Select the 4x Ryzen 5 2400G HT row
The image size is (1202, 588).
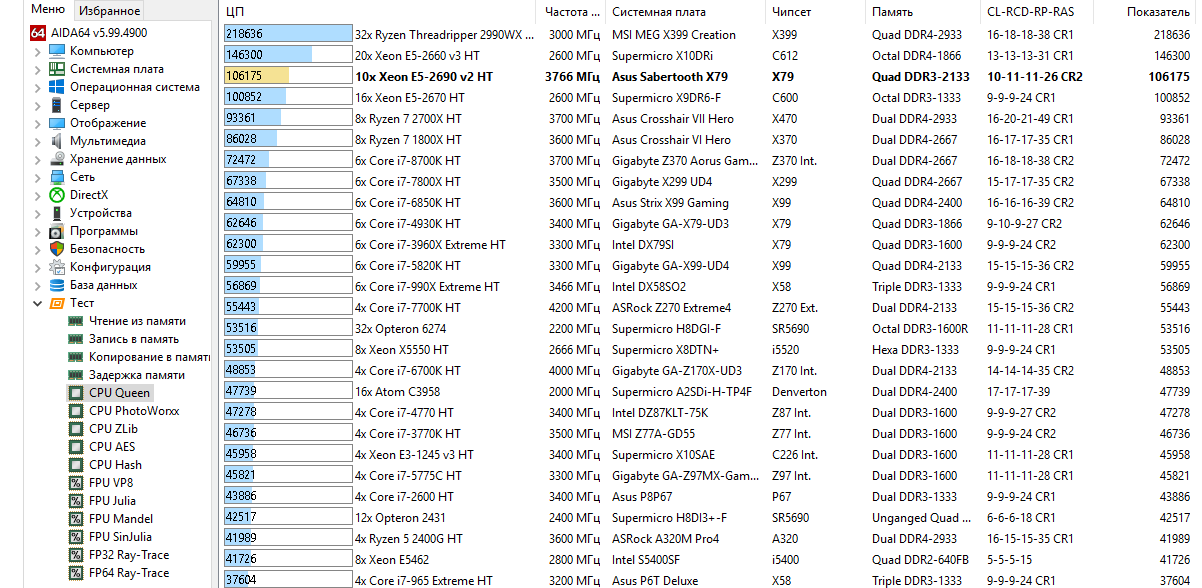(x=712, y=538)
